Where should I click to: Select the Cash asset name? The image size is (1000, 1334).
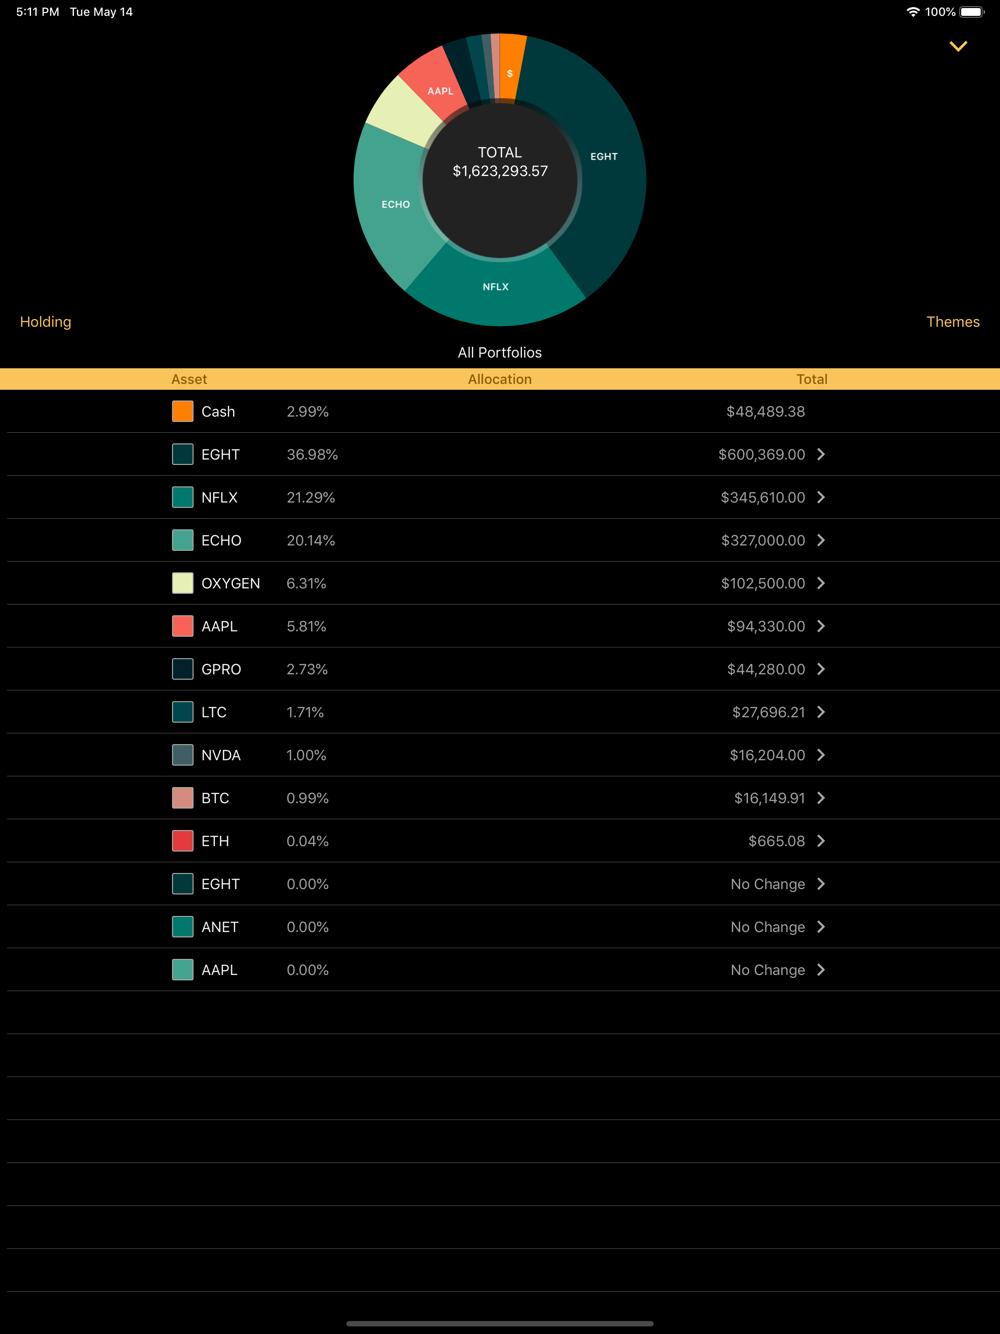coord(218,411)
